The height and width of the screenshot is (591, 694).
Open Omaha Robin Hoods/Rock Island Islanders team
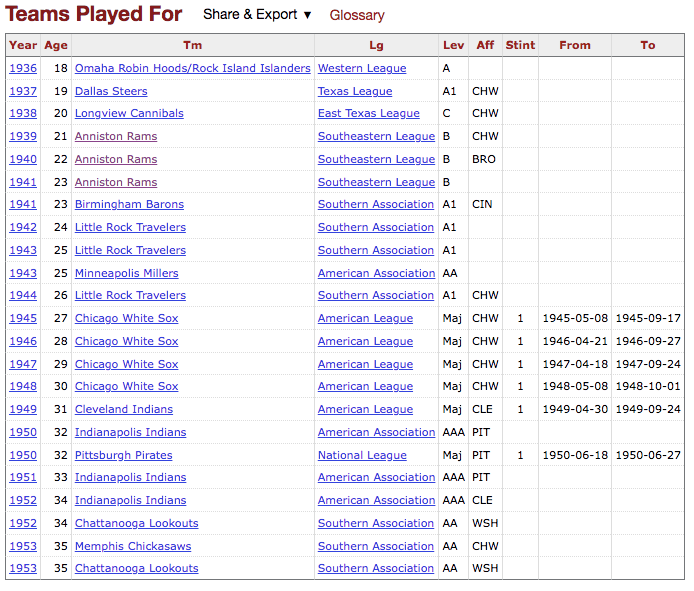click(x=192, y=68)
